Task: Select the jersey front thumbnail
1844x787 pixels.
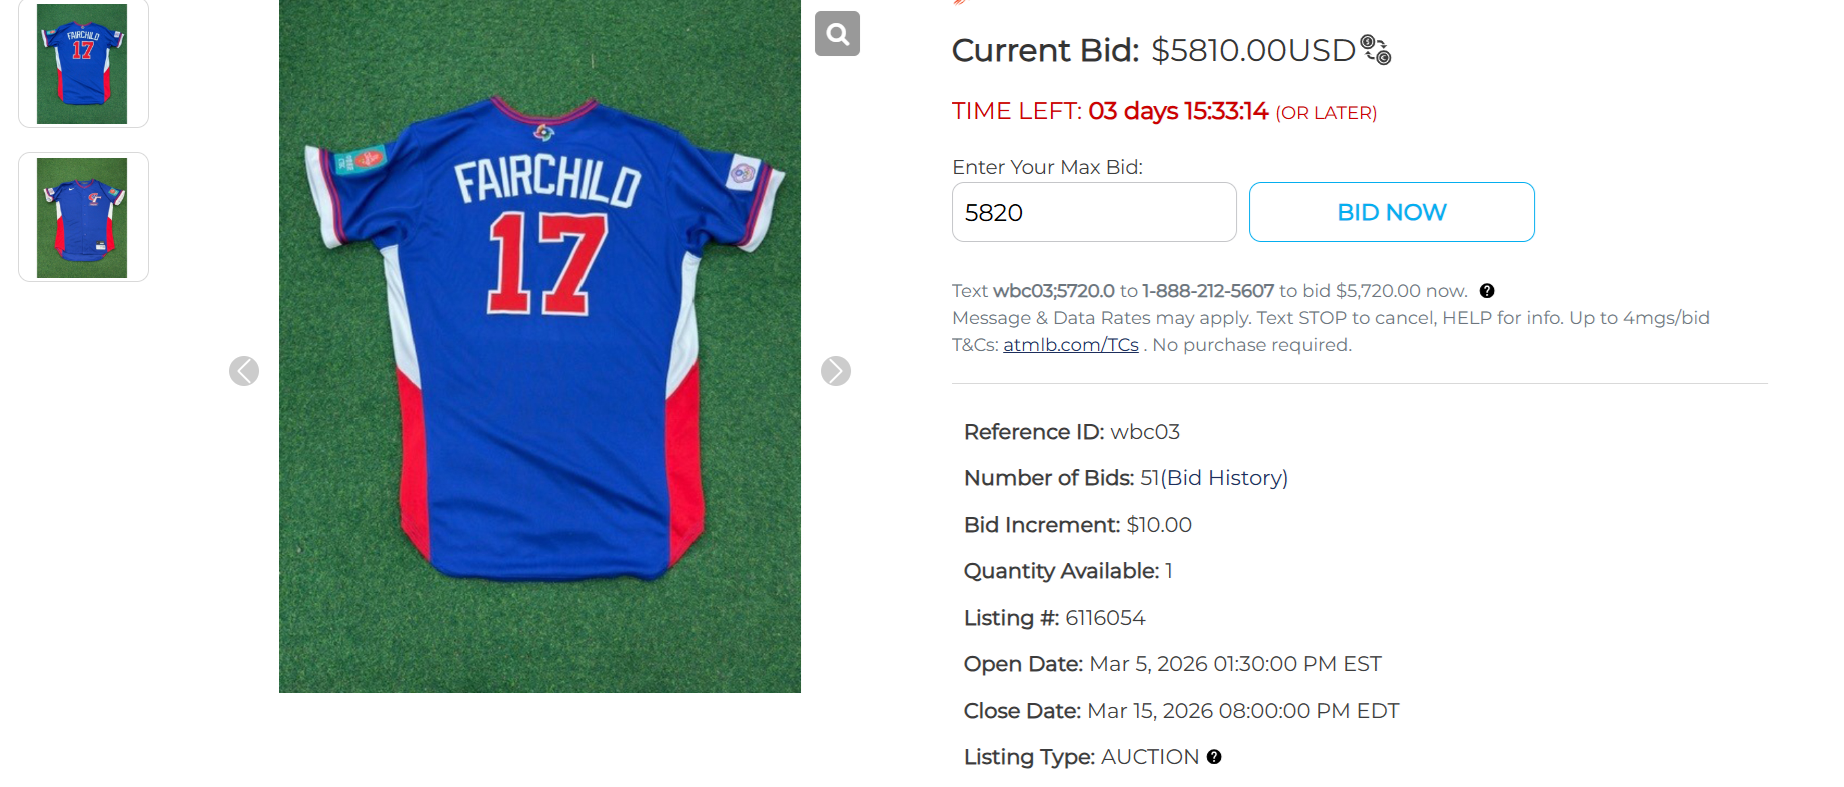Action: coord(83,217)
